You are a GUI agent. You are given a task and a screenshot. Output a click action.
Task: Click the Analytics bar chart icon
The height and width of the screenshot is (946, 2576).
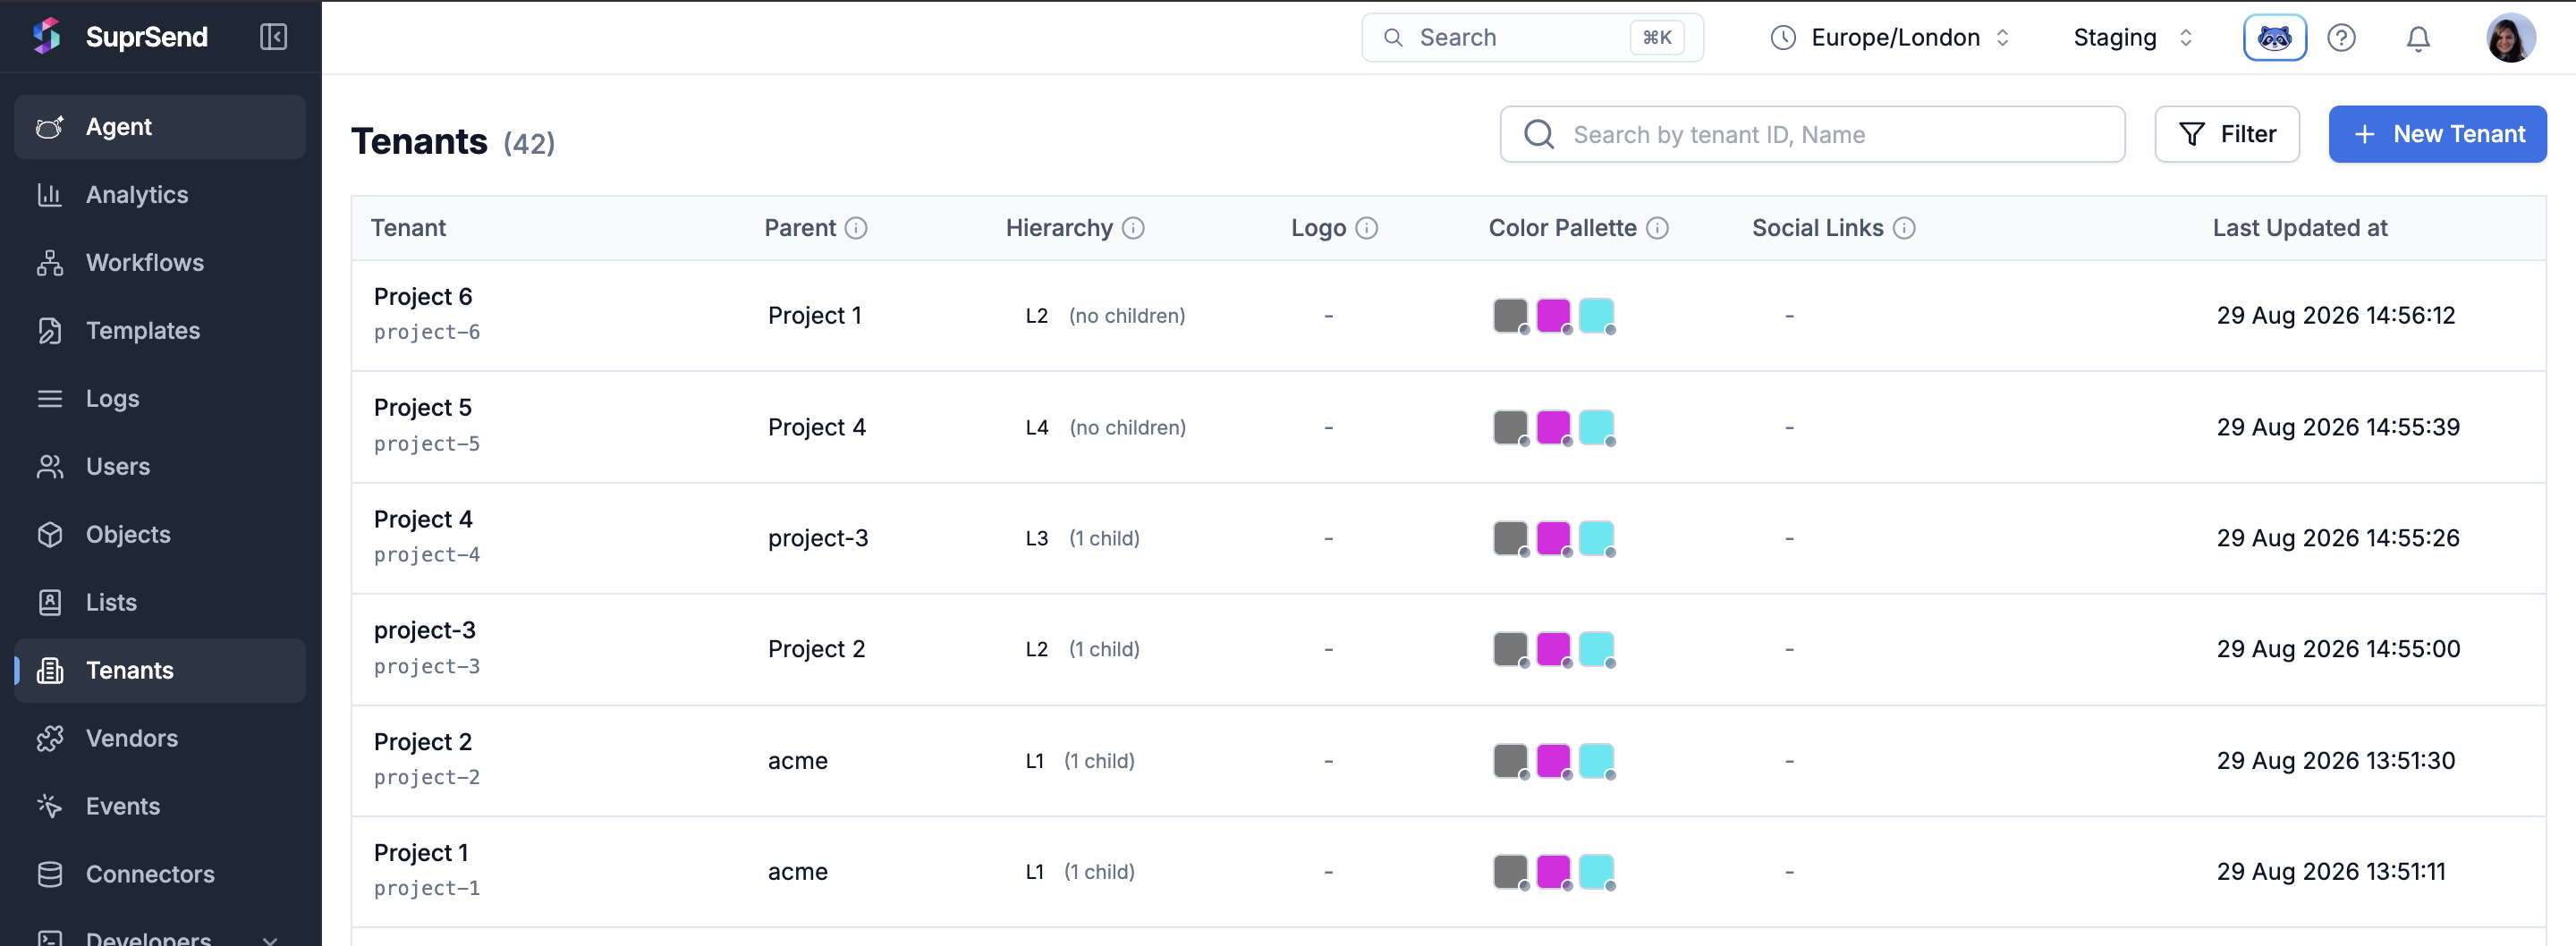point(50,194)
